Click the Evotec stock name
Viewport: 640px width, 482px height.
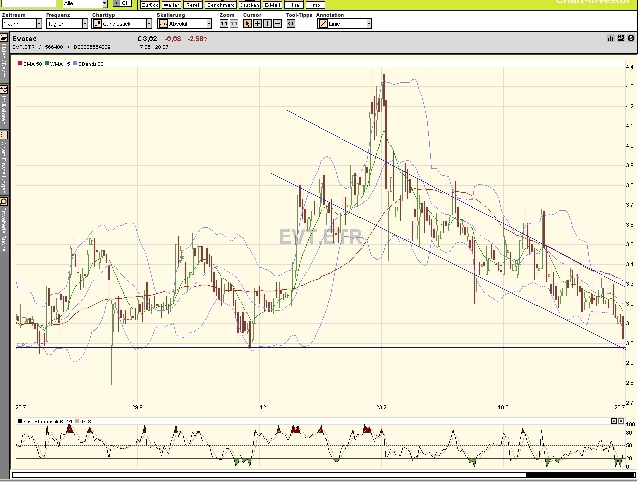pos(24,38)
